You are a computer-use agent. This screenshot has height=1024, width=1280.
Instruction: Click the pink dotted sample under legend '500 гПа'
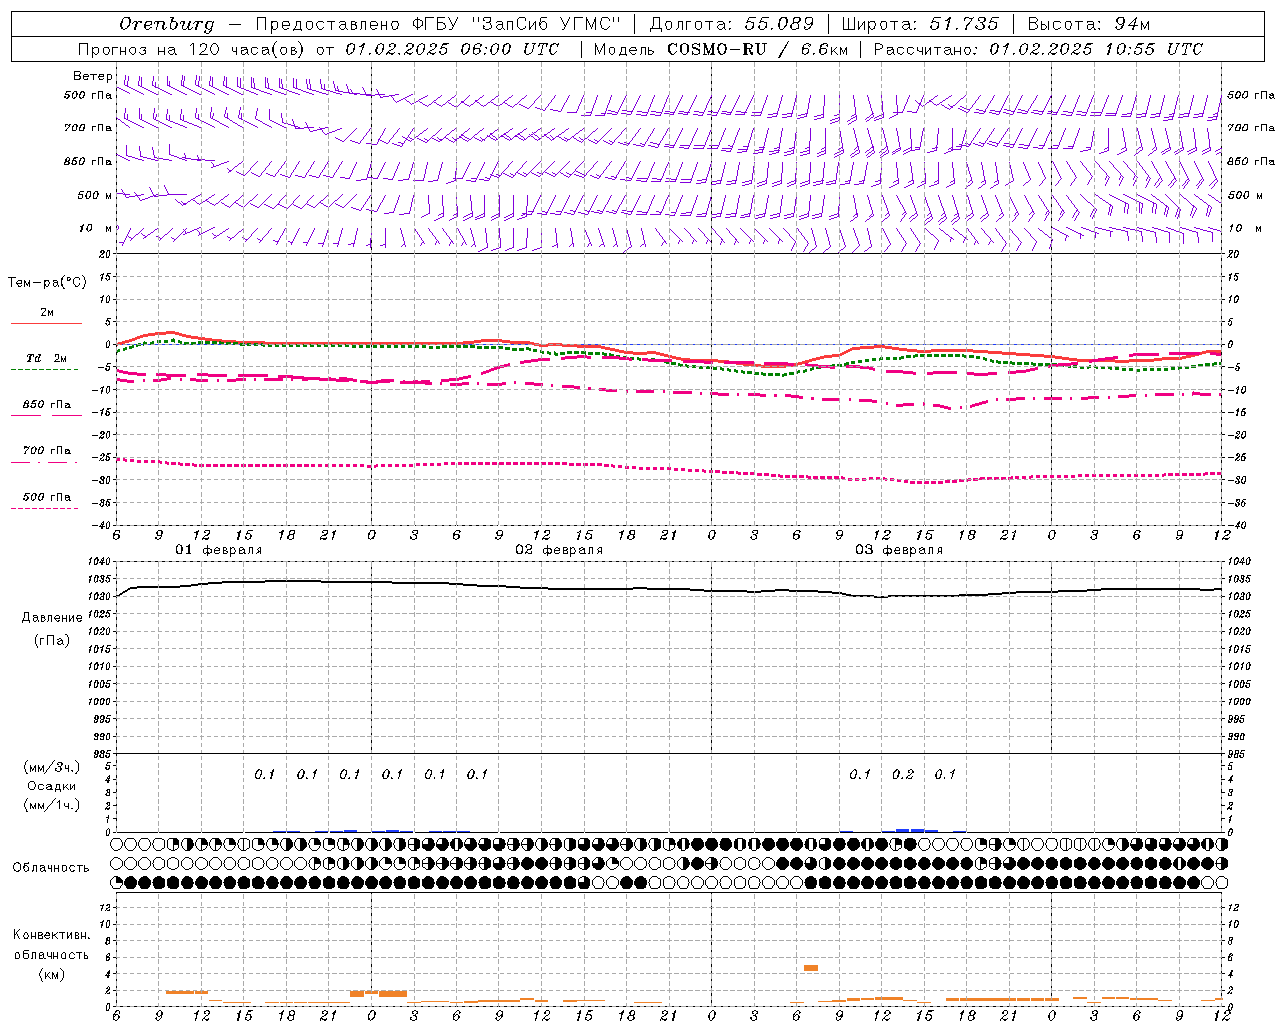coord(44,509)
